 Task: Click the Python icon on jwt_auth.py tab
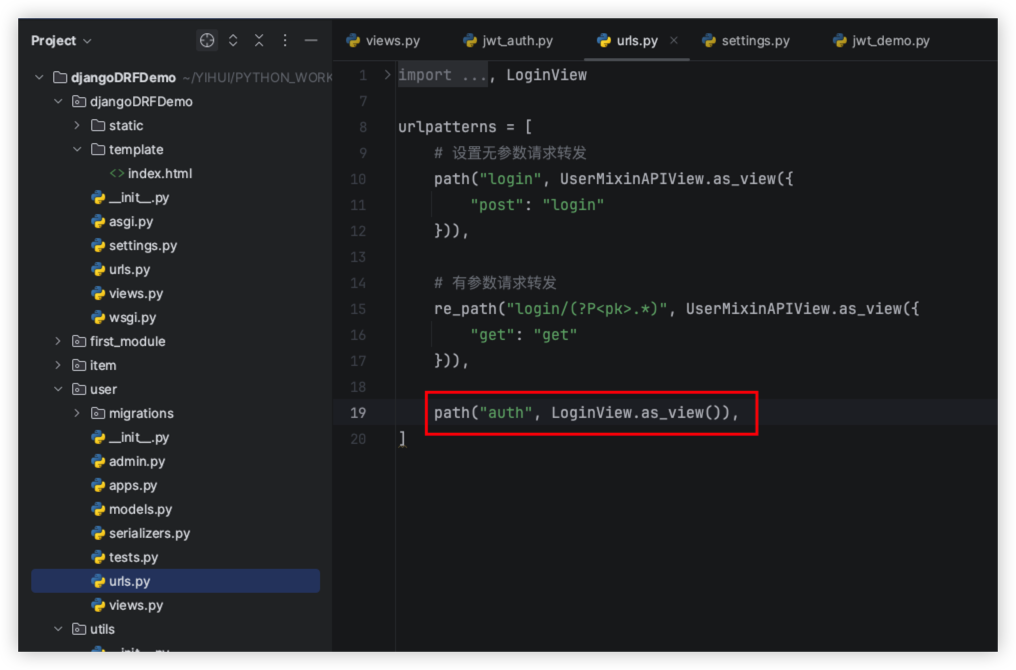(x=470, y=41)
